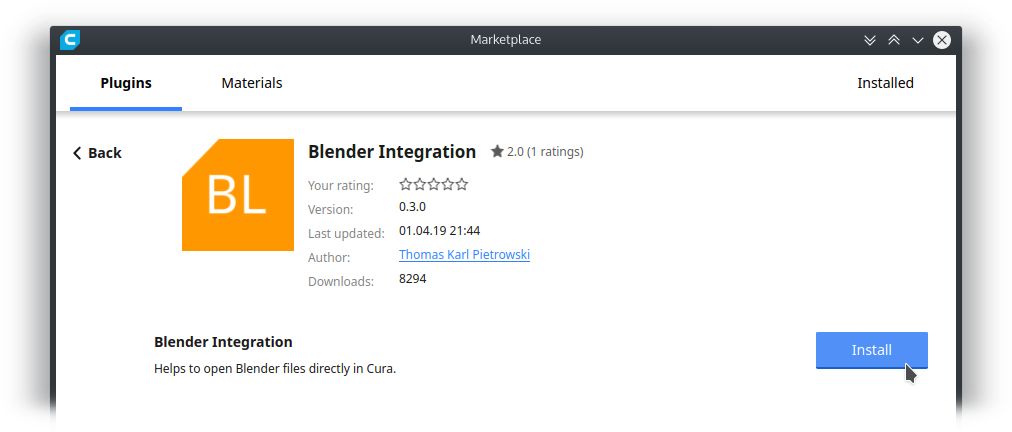
Task: Install the Blender Integration plugin
Action: point(871,350)
